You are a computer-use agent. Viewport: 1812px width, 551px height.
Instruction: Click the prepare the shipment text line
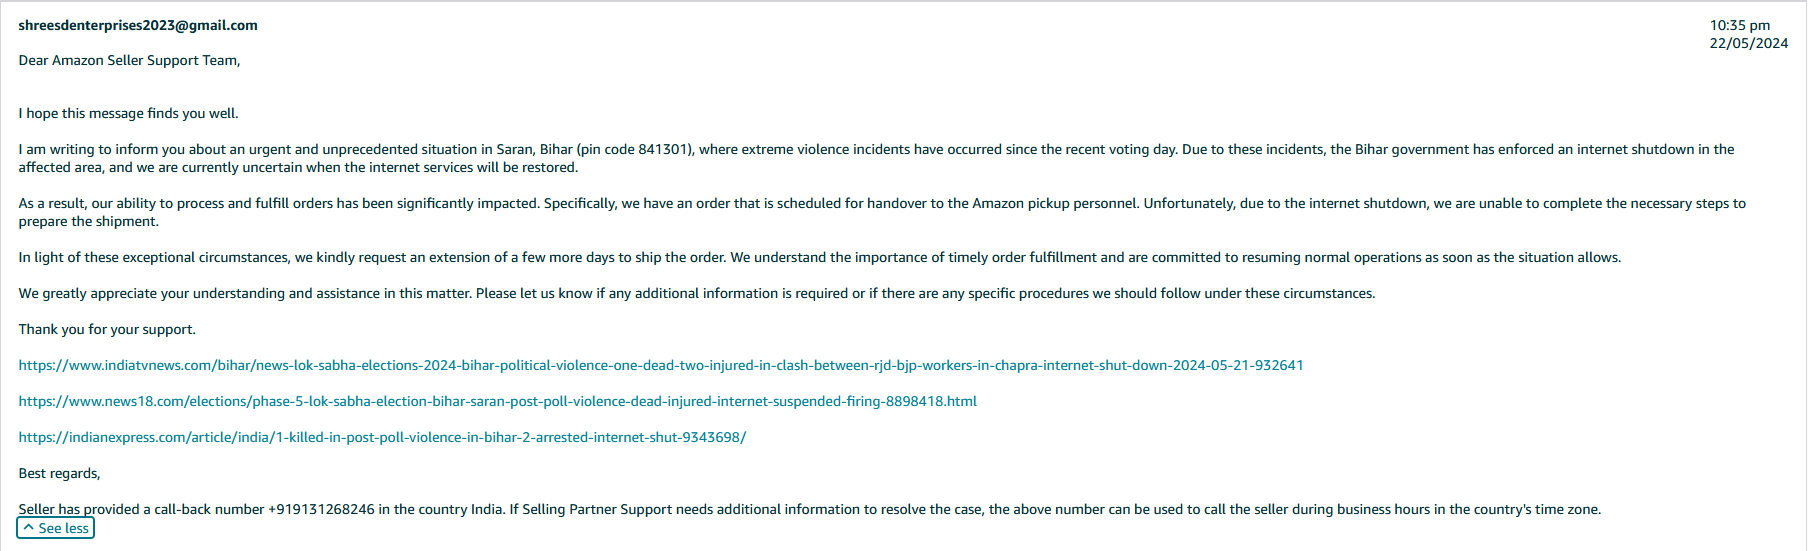coord(89,221)
